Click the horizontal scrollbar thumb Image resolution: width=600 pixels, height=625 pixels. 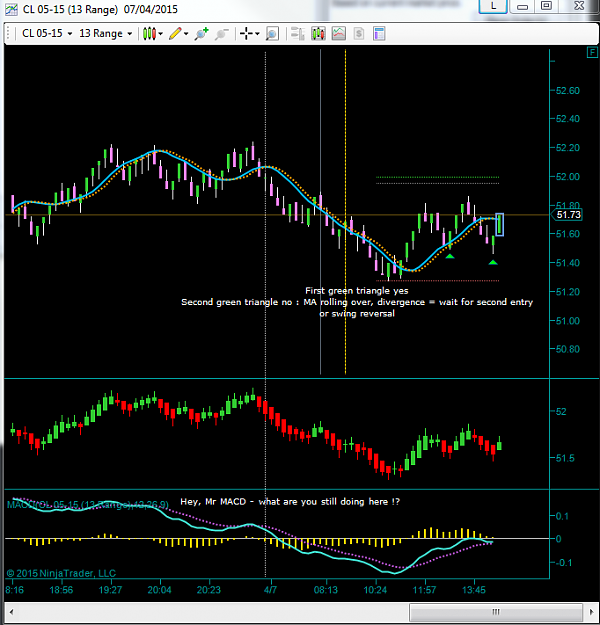click(x=496, y=611)
